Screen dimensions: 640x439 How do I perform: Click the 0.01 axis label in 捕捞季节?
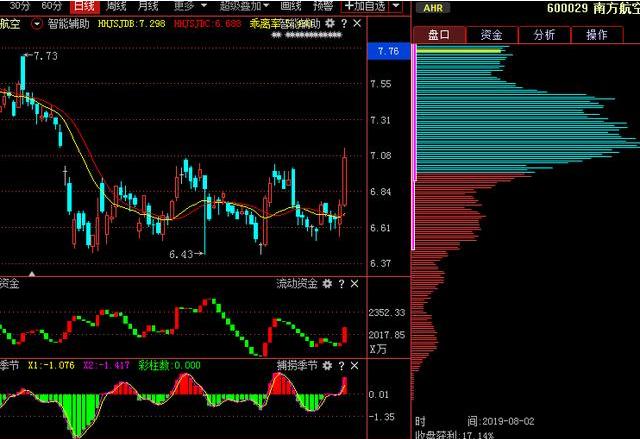pos(378,395)
